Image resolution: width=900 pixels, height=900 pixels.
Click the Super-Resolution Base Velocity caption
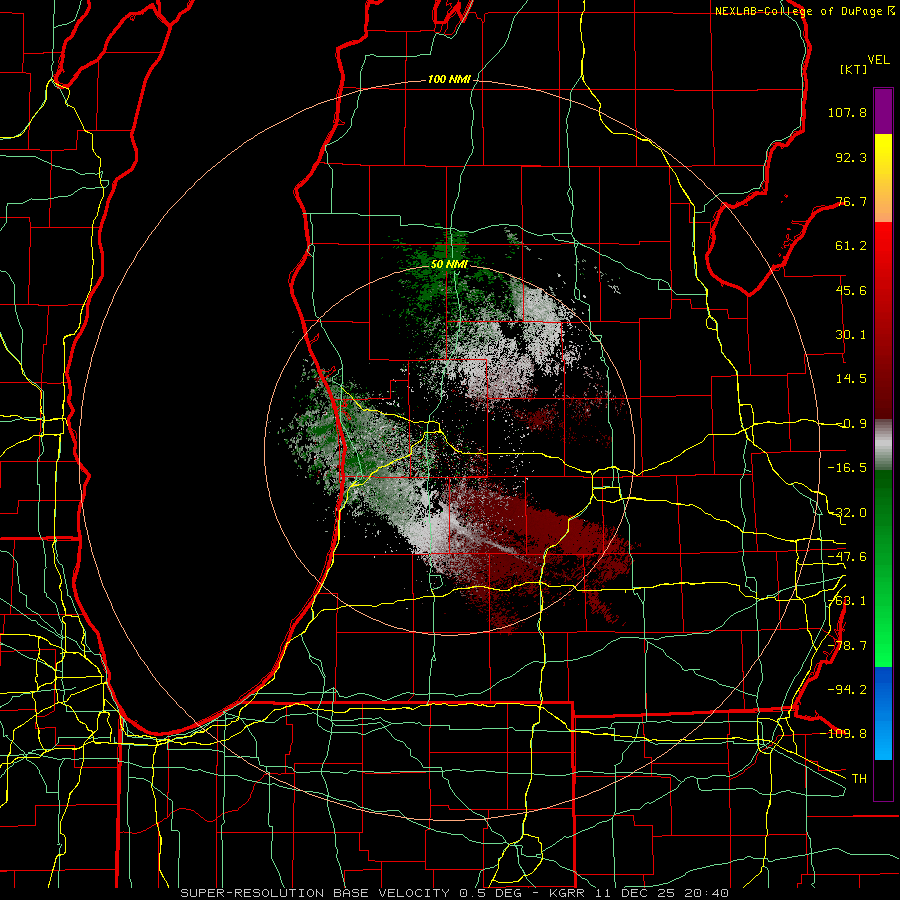click(455, 893)
